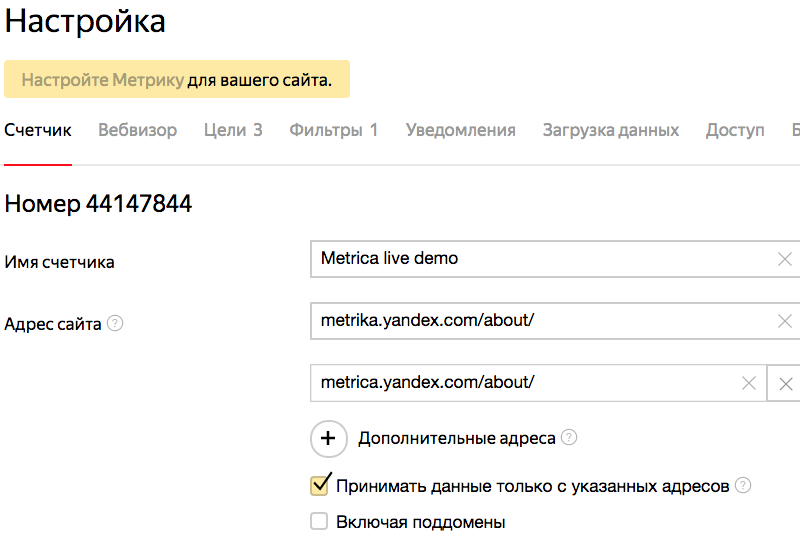This screenshot has height=546, width=800.
Task: Click the Включая поддомены label text
Action: click(x=420, y=522)
